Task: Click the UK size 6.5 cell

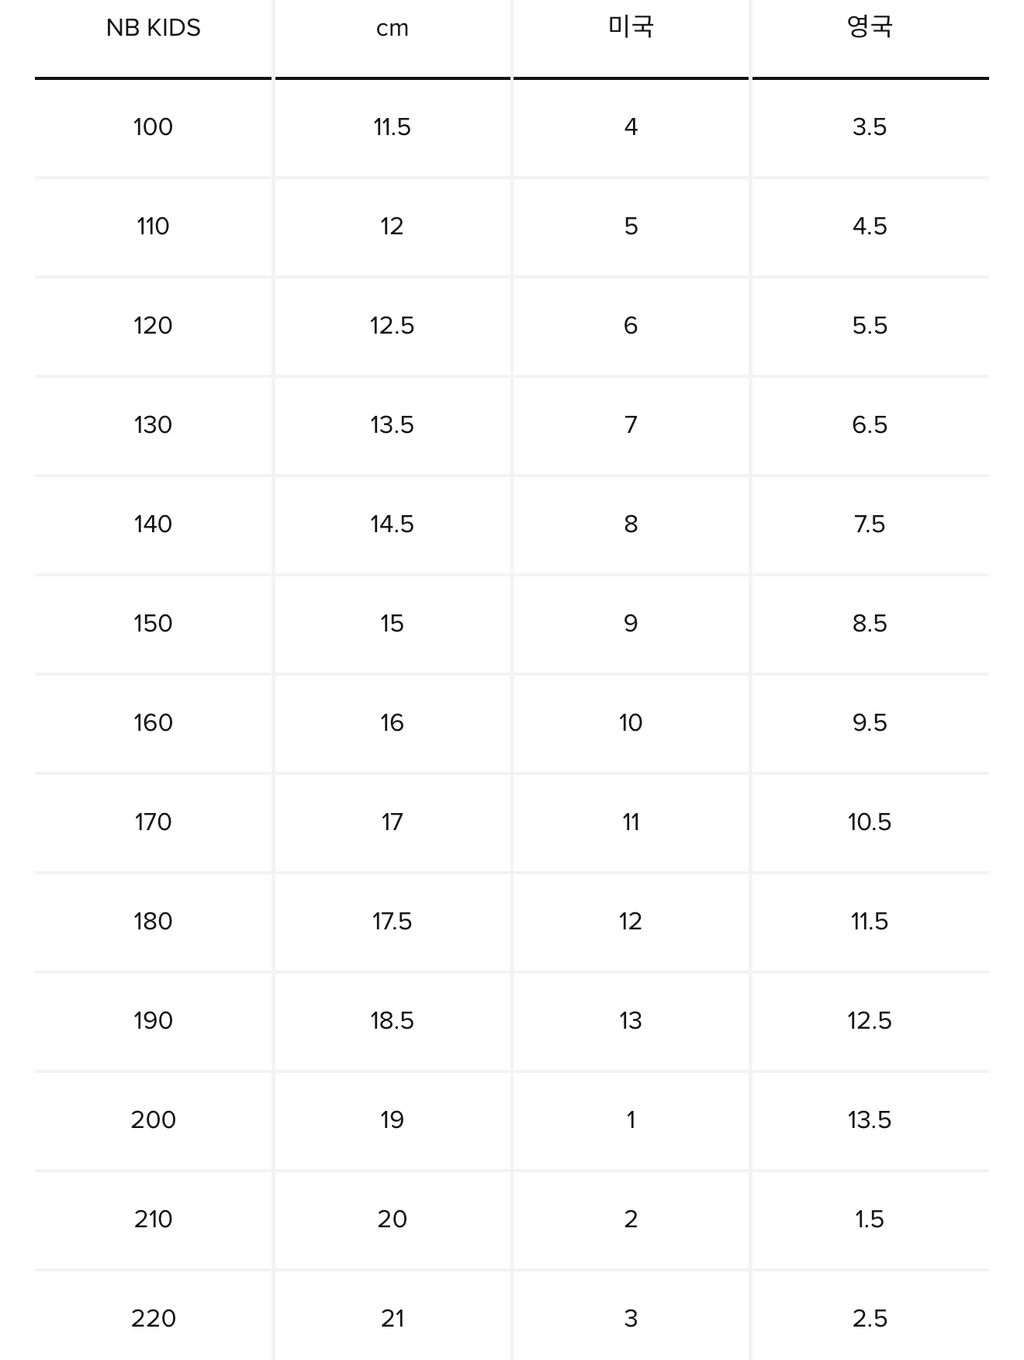Action: click(870, 425)
